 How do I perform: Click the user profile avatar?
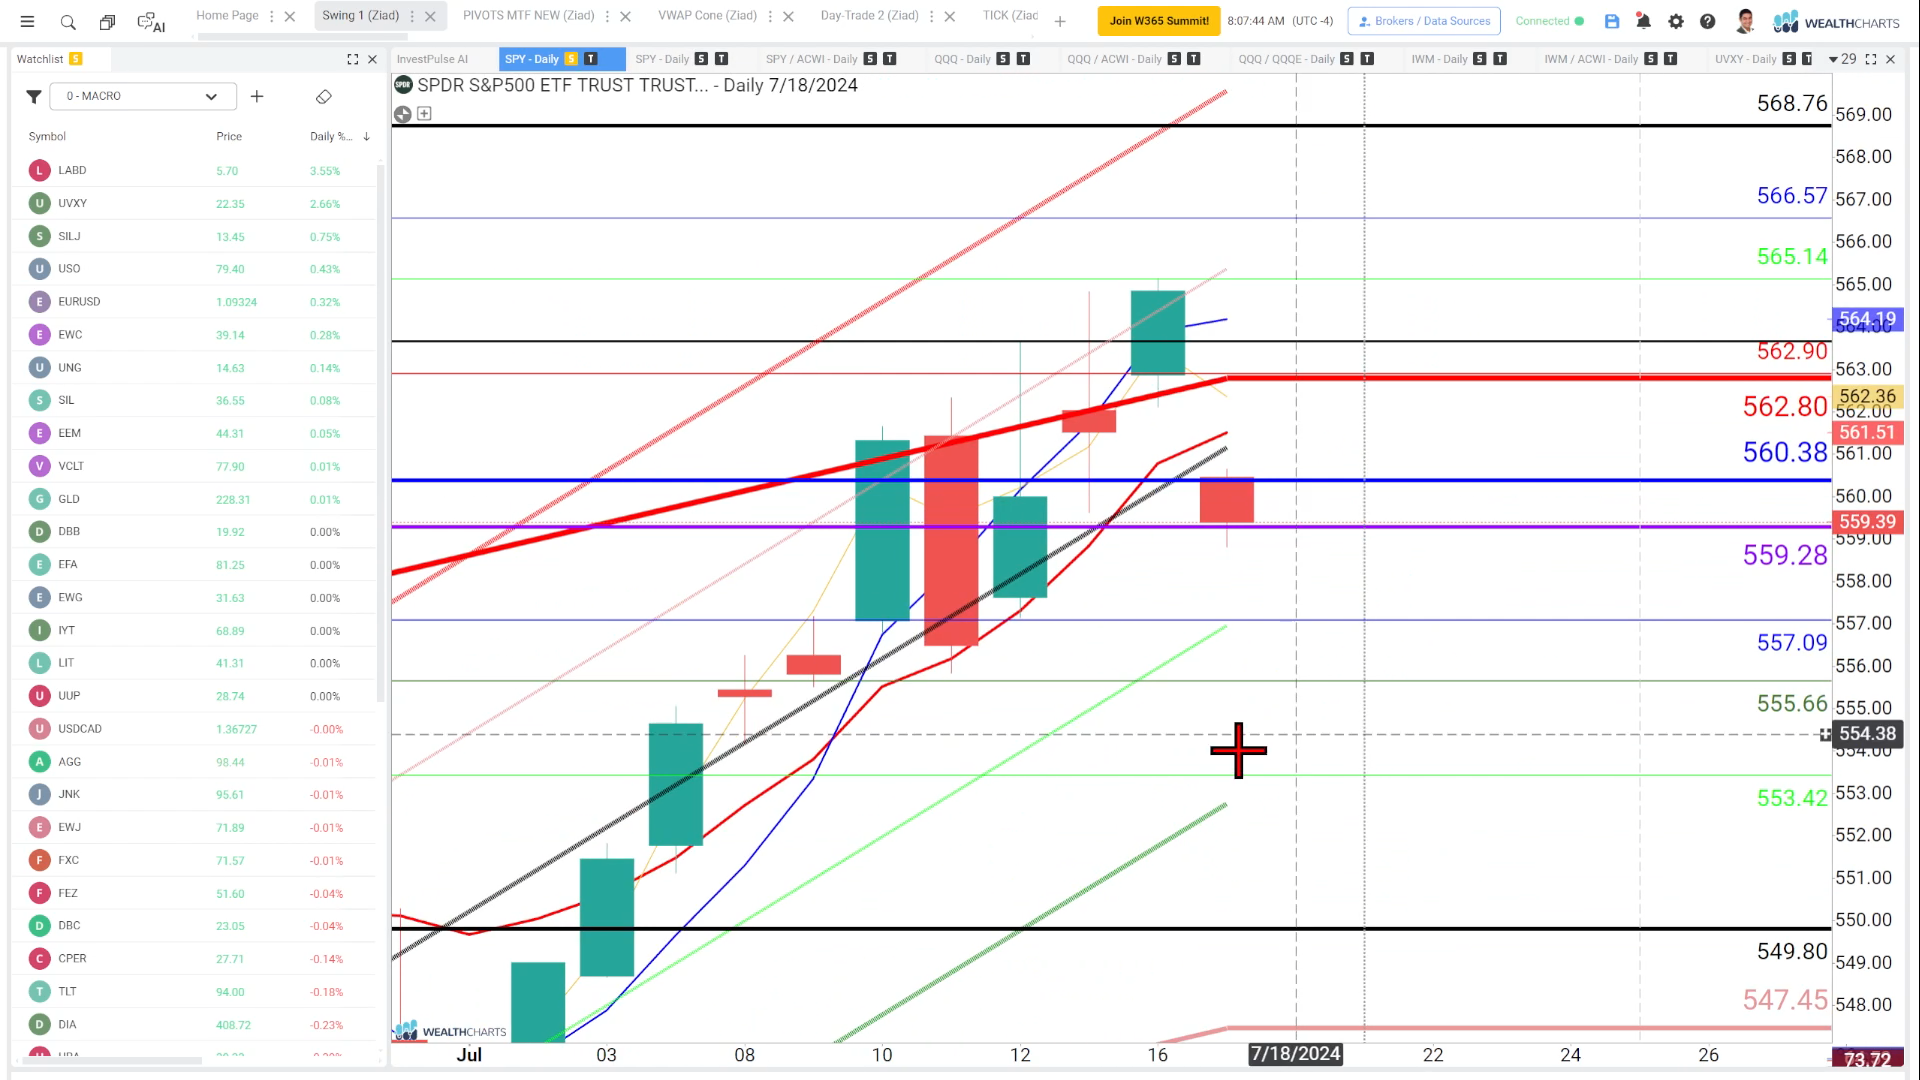[x=1745, y=21]
